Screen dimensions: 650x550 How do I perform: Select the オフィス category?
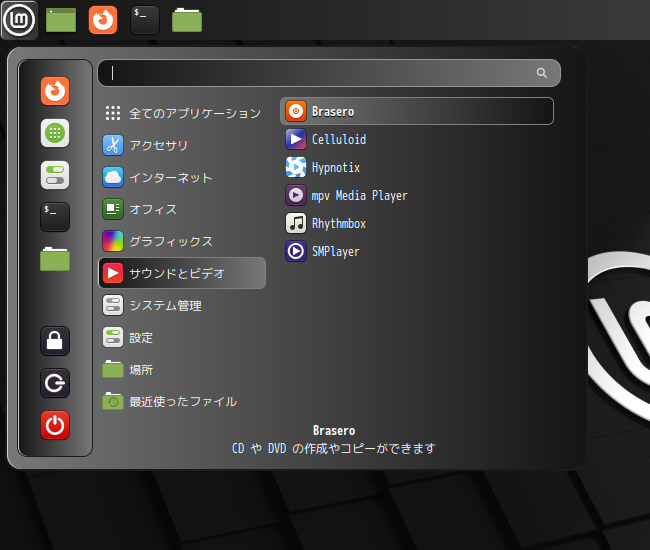coord(182,209)
